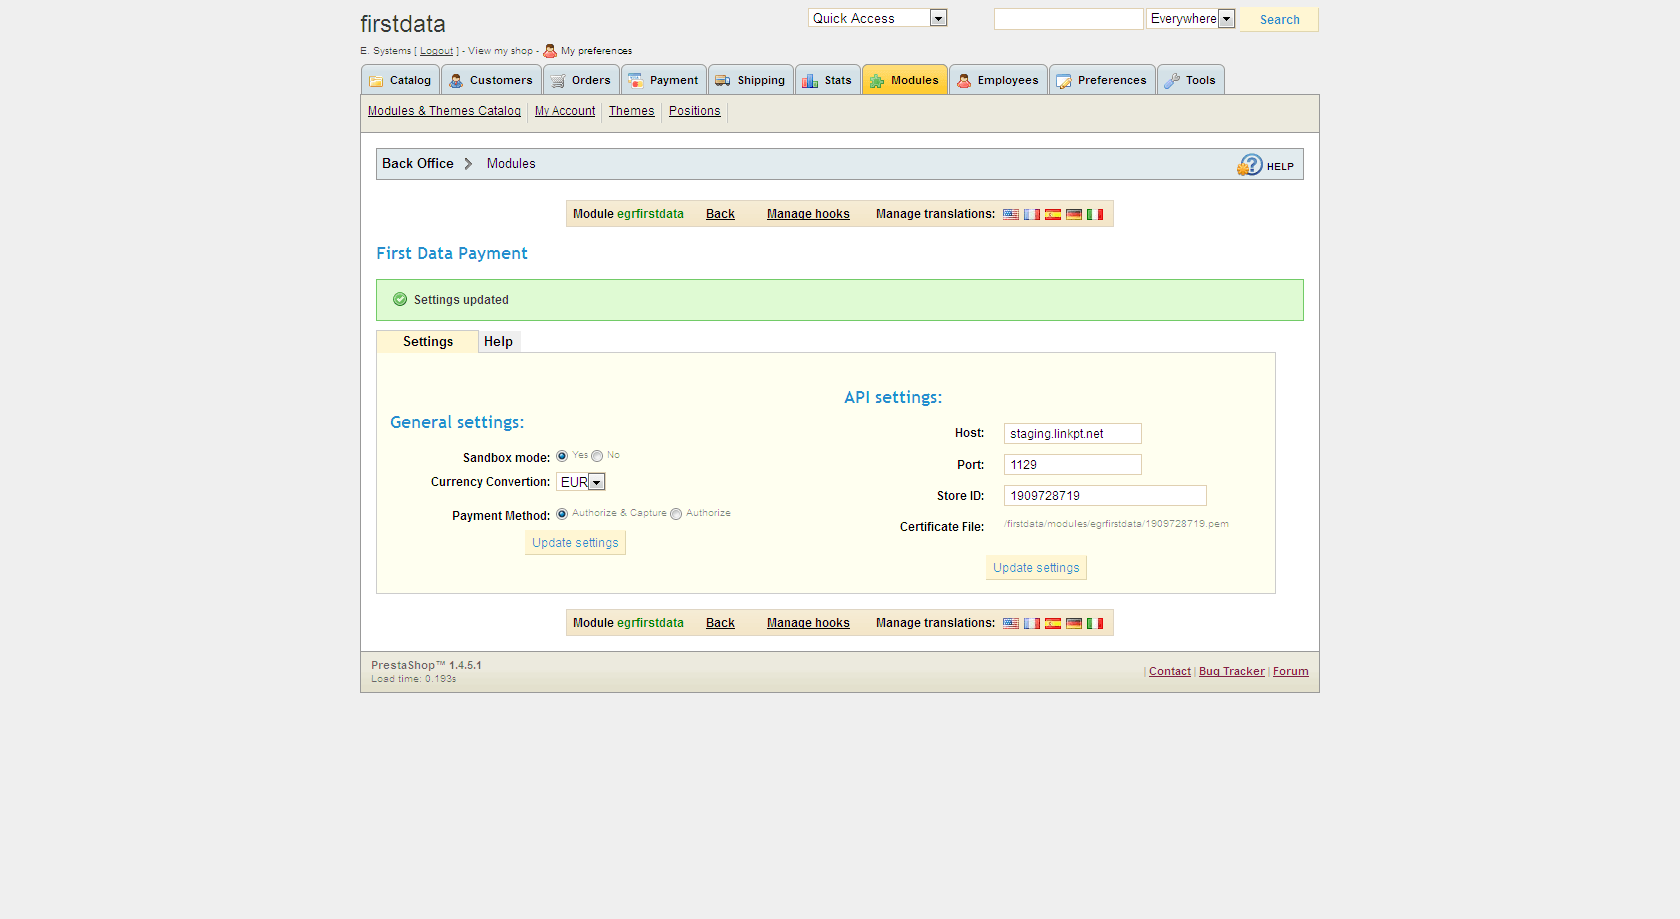The width and height of the screenshot is (1680, 919).
Task: Open the Help question-mark icon
Action: 1250,165
